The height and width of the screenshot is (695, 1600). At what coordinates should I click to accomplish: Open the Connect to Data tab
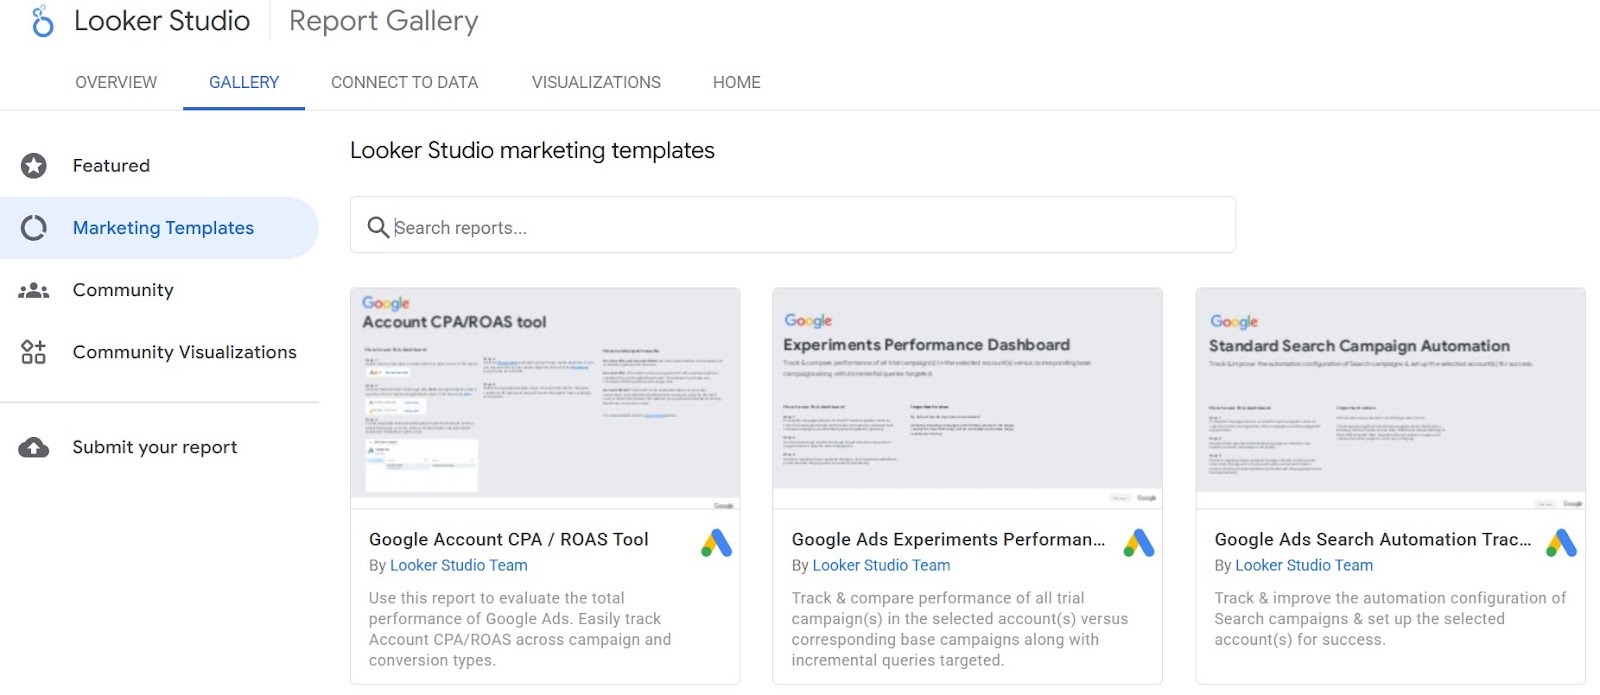pos(404,82)
